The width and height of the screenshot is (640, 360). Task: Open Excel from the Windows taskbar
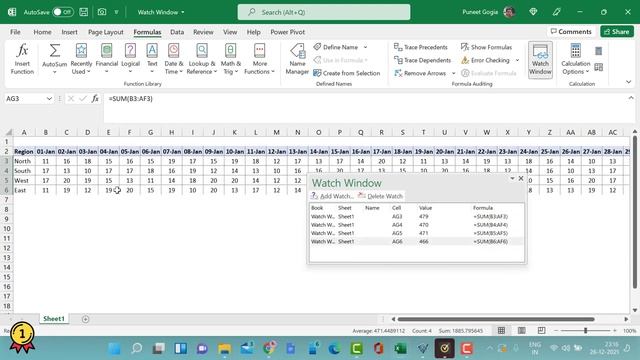pyautogui.click(x=400, y=348)
